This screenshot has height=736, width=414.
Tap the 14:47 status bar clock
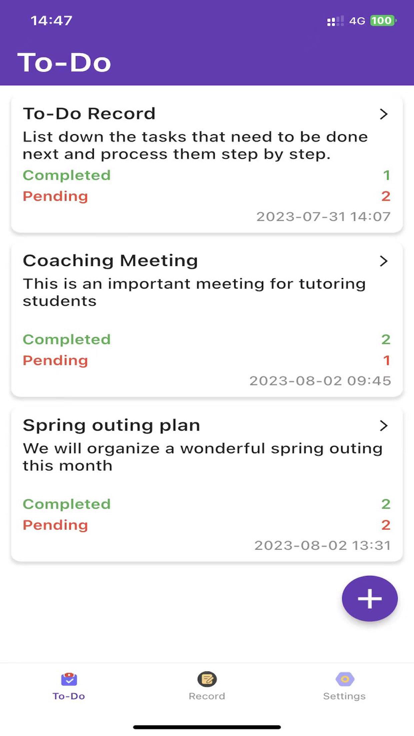click(x=52, y=21)
